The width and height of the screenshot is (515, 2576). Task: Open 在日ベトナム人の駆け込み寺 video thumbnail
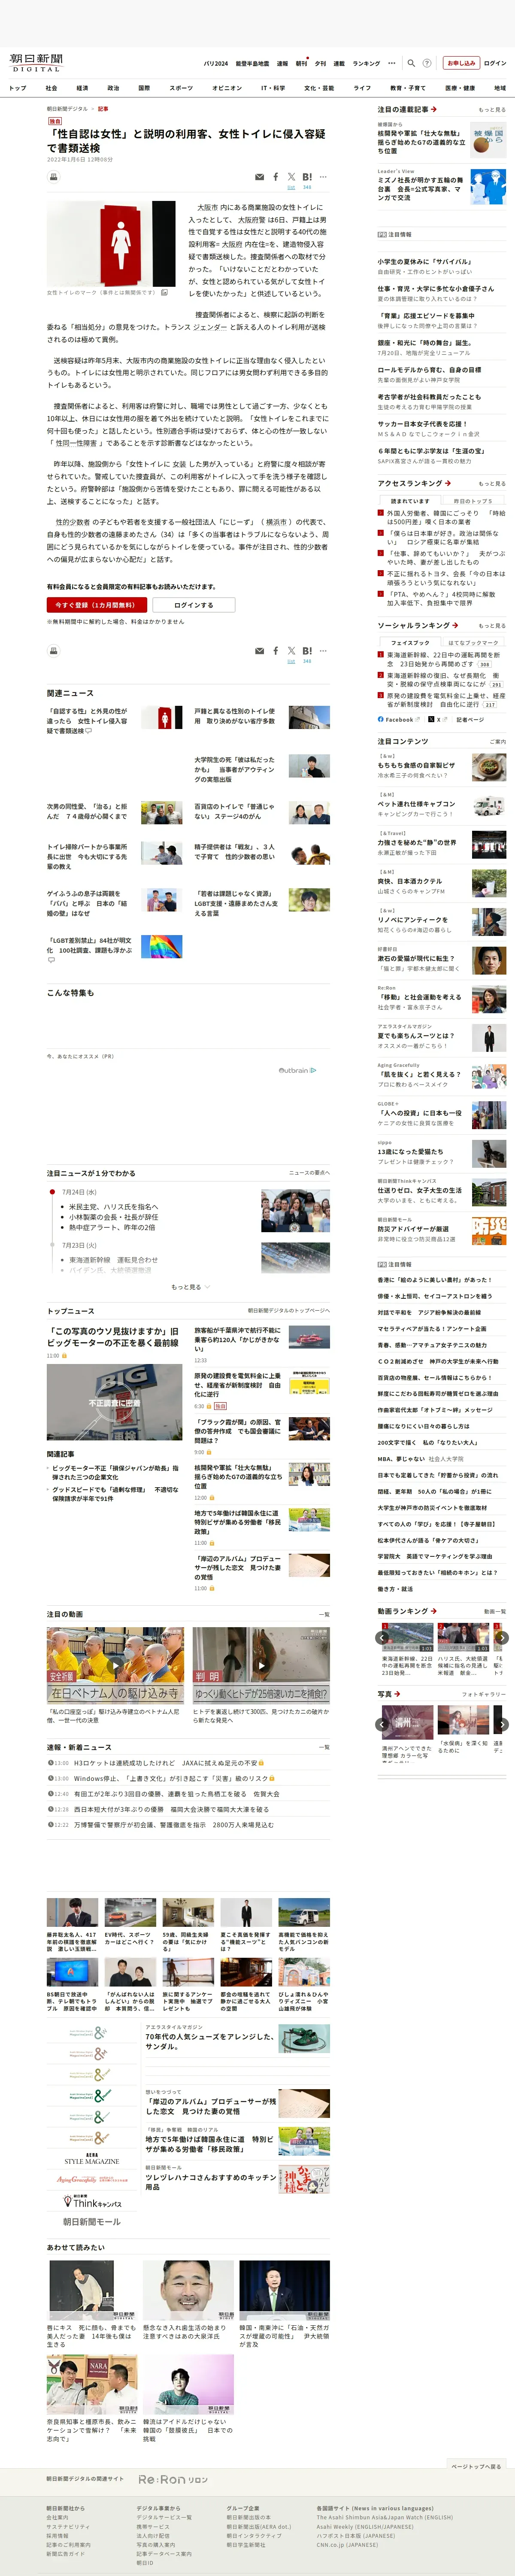[x=115, y=1666]
